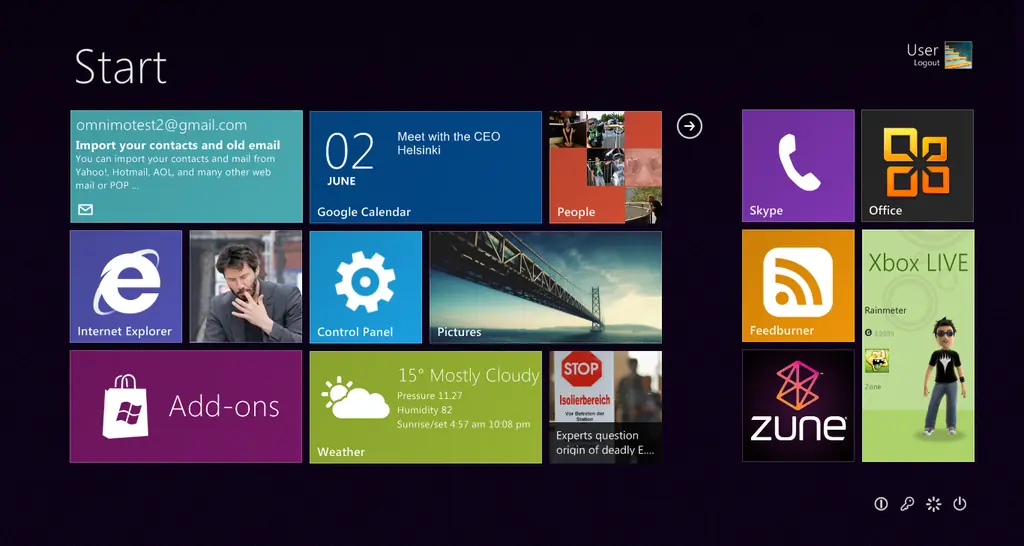Open Google Calendar tile
Viewport: 1024px width, 546px height.
(426, 167)
